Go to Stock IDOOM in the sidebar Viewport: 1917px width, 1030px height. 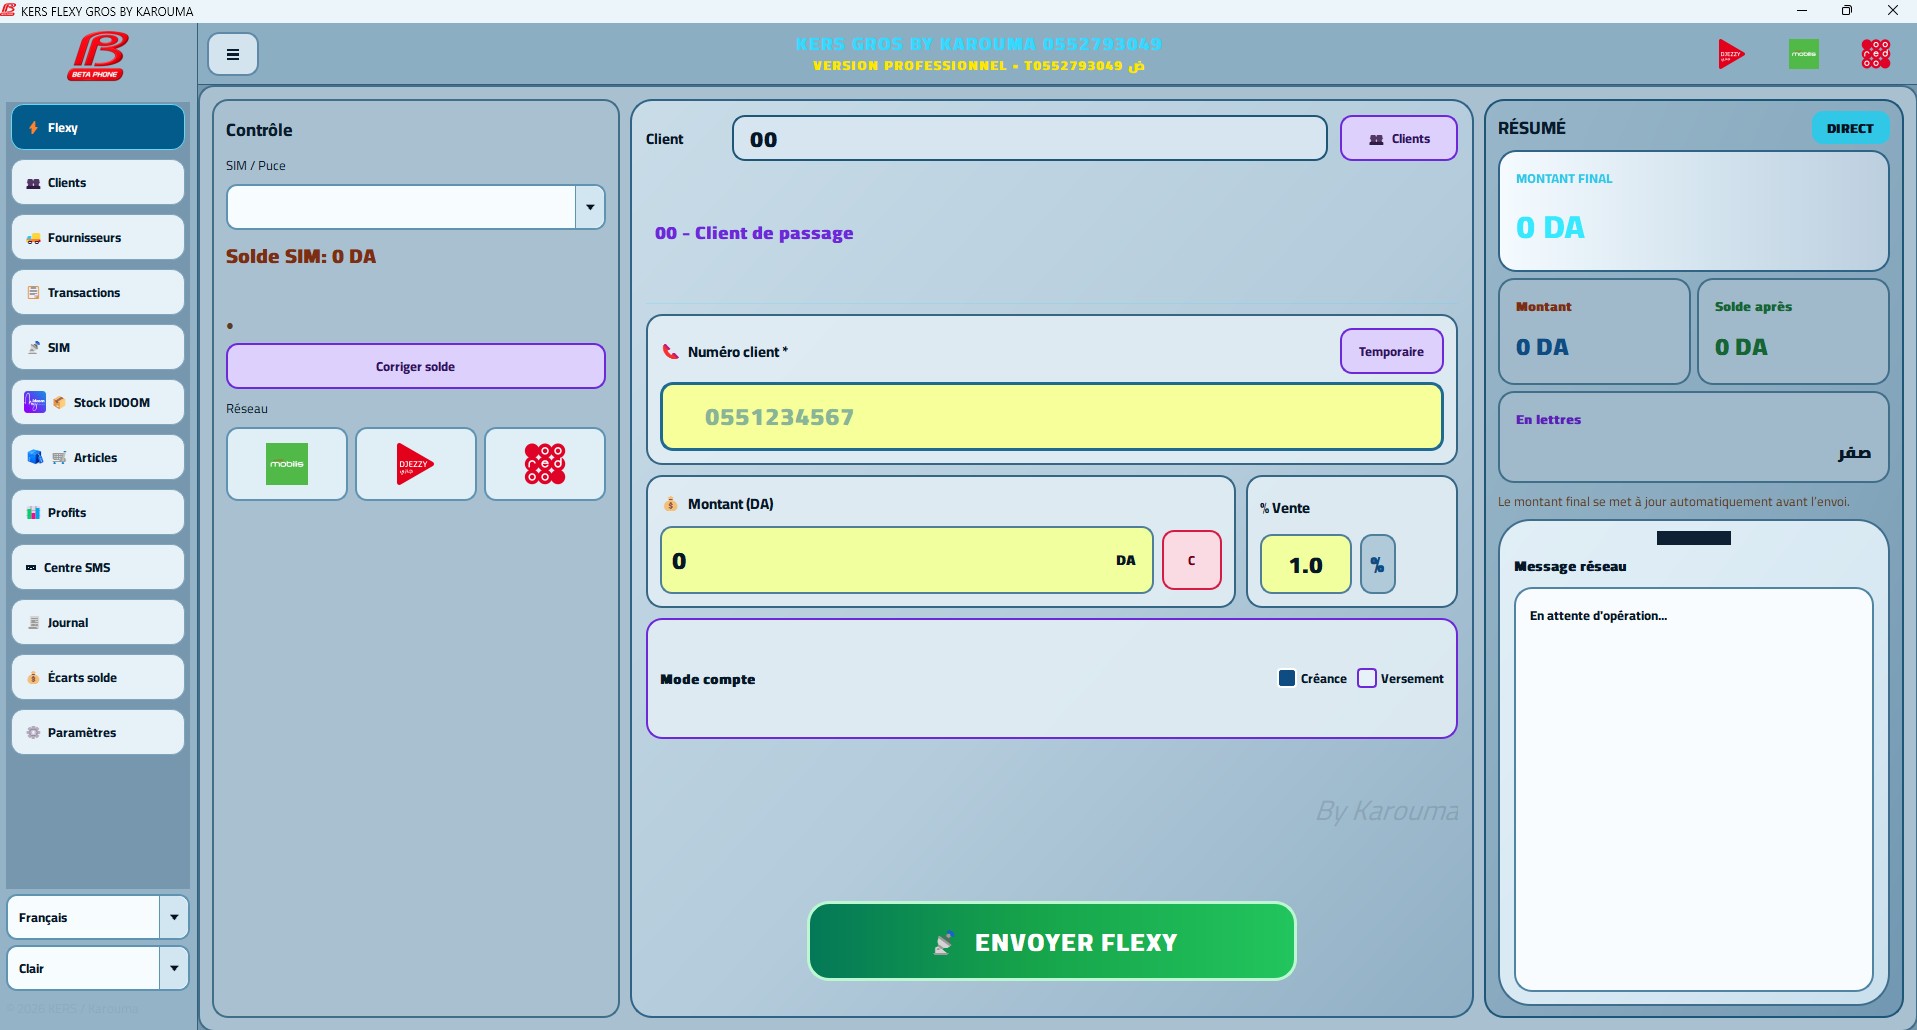pyautogui.click(x=98, y=402)
